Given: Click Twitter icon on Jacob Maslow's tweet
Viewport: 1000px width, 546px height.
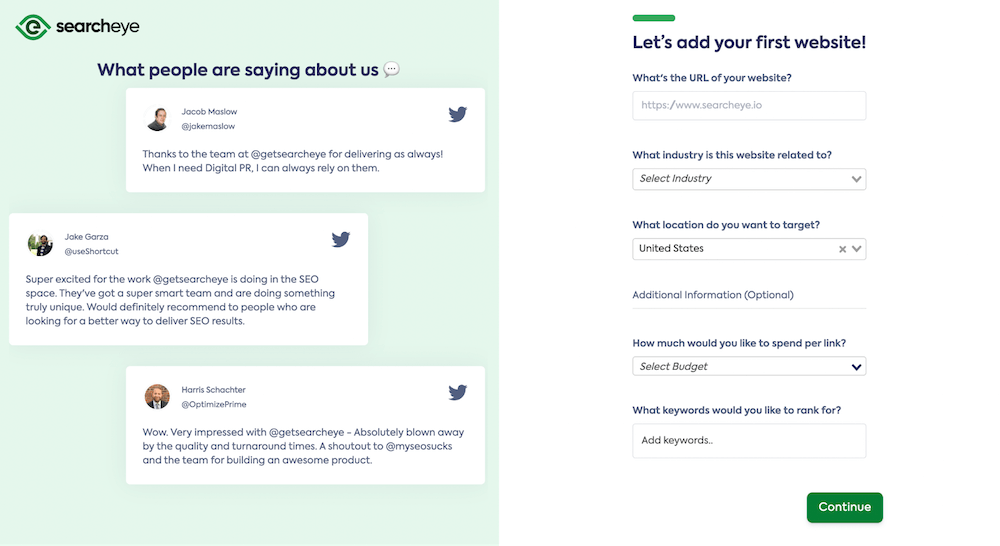Looking at the screenshot, I should coord(458,114).
